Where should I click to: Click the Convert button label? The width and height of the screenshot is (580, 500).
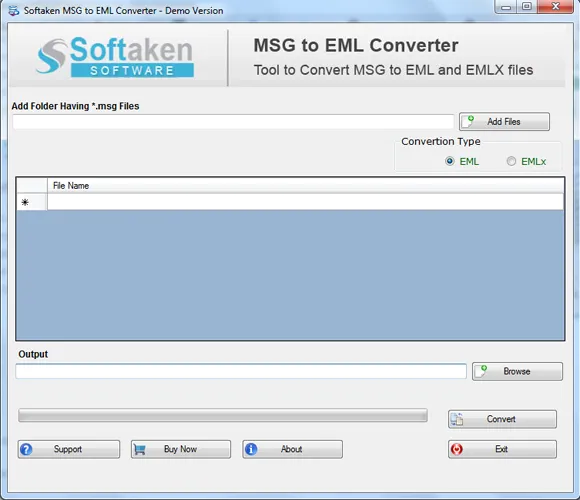(x=501, y=419)
